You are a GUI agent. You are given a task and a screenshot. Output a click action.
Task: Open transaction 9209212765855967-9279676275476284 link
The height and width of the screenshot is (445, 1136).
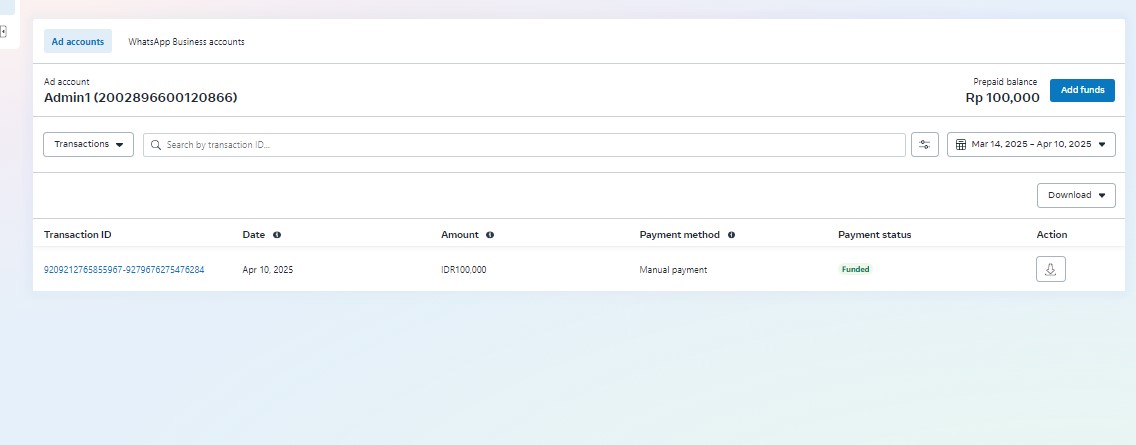point(124,270)
